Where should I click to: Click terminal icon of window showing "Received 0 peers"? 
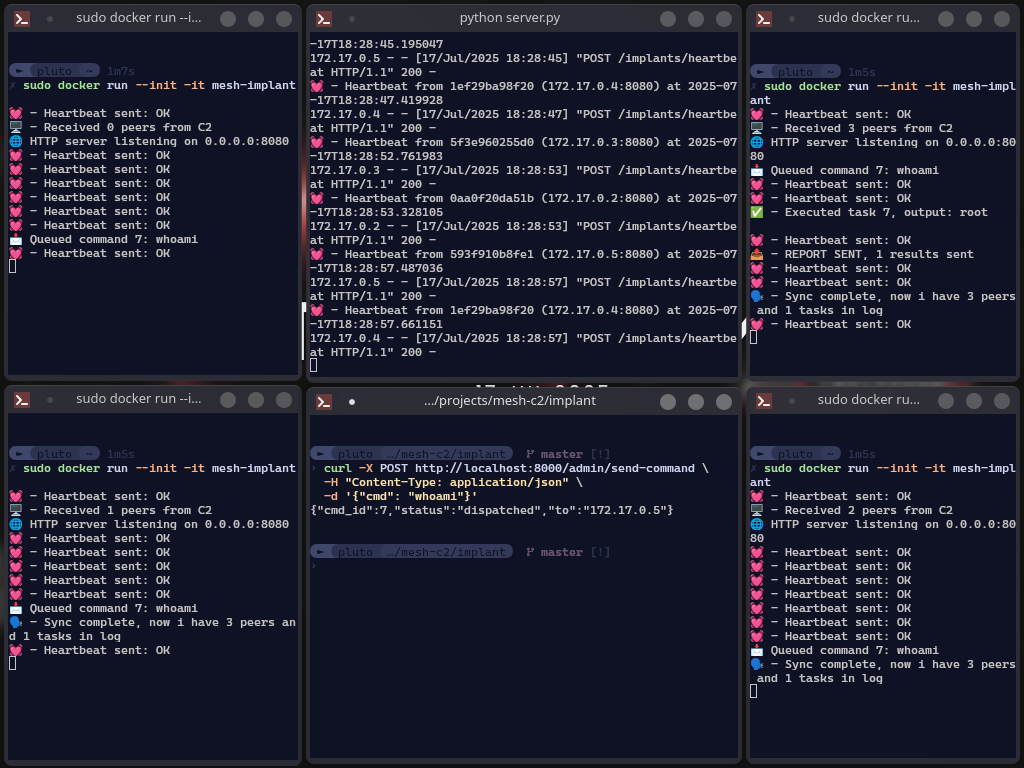point(22,18)
